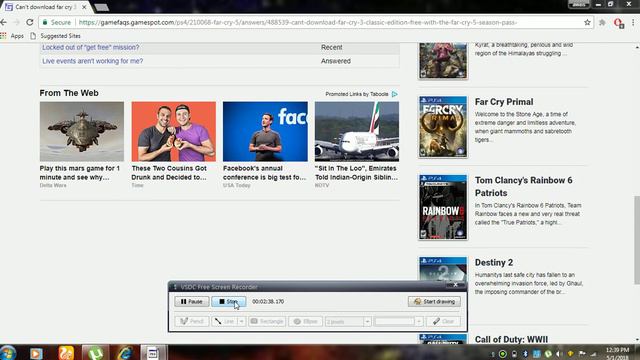Image resolution: width=640 pixels, height=360 pixels.
Task: Click the Promoted Links by Taboola text
Action: [x=357, y=94]
